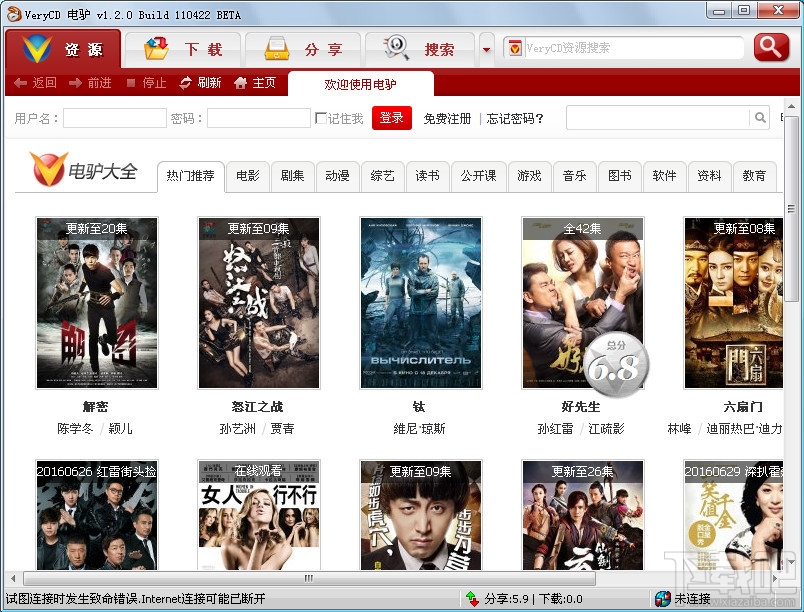Open the 怒江之战 poster thumbnail

259,303
